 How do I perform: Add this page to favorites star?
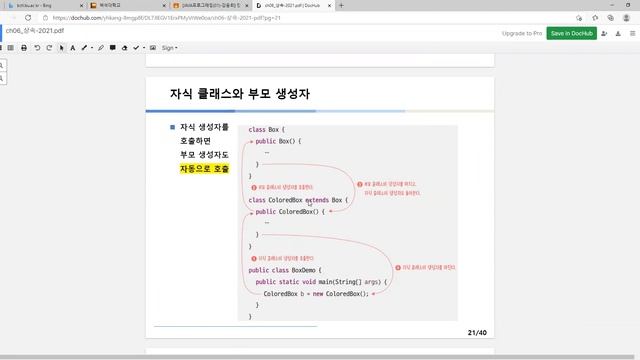coord(579,18)
